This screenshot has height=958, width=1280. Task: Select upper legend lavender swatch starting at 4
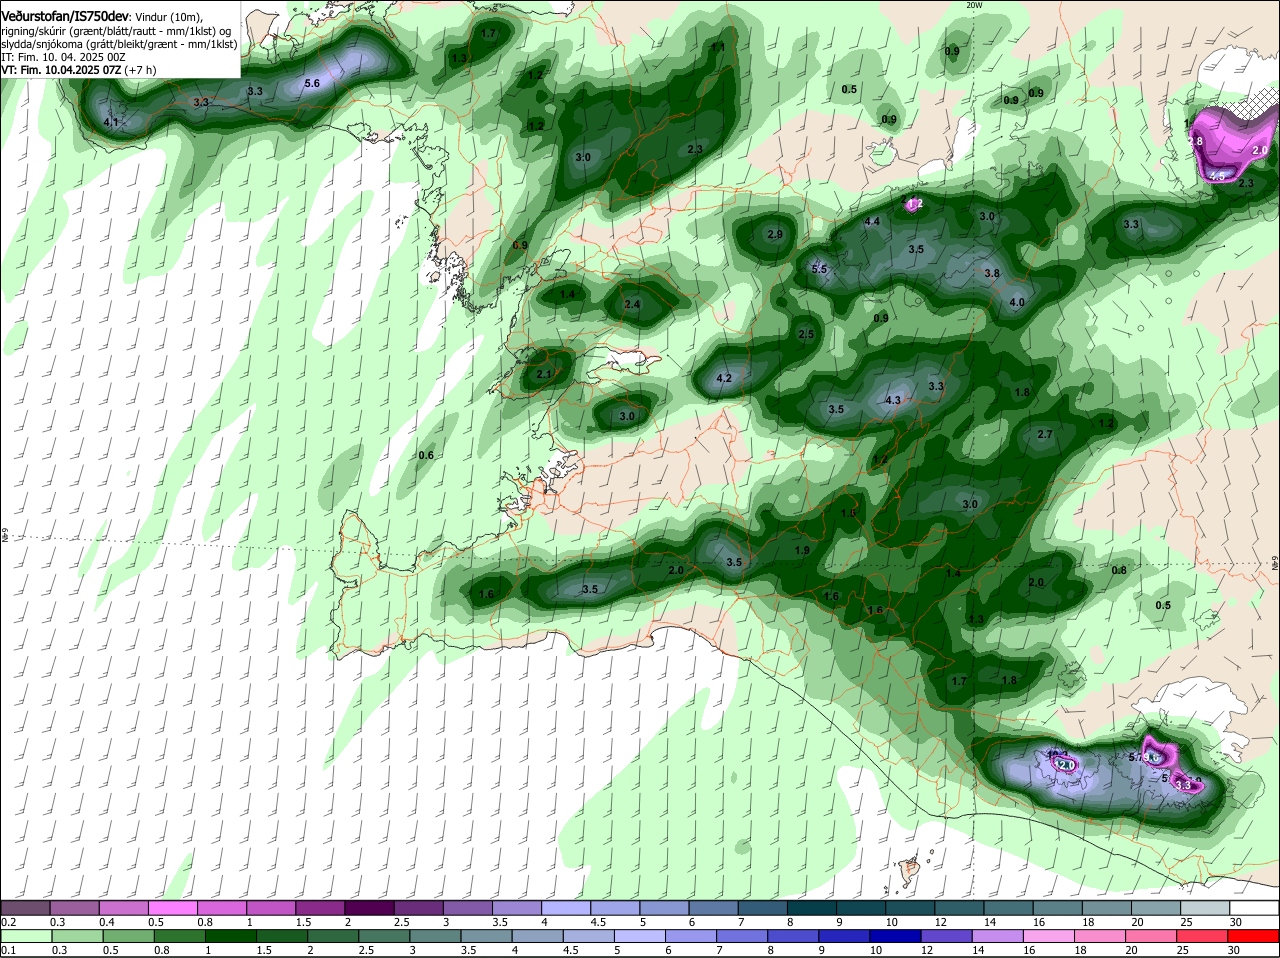tap(565, 908)
